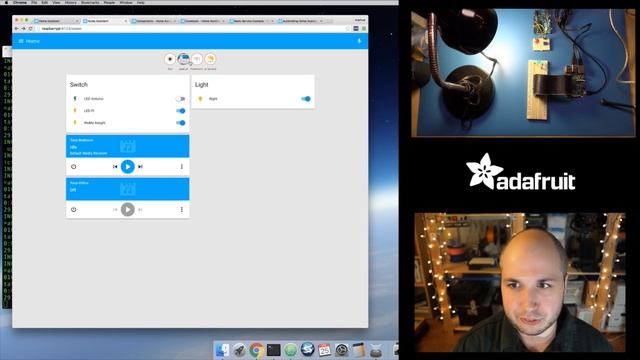Toggle the LED Arduino switch

pyautogui.click(x=180, y=99)
